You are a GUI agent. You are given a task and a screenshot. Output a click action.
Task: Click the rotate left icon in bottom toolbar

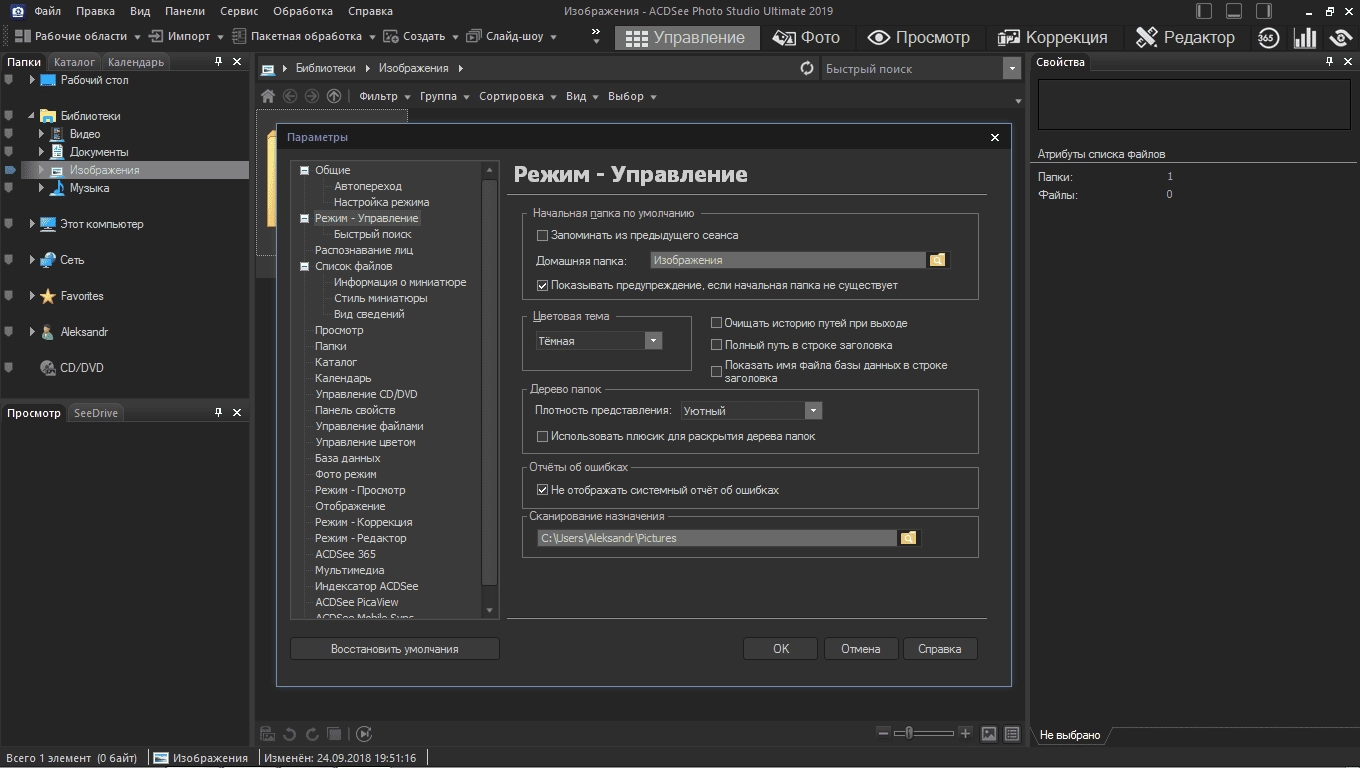click(x=290, y=734)
